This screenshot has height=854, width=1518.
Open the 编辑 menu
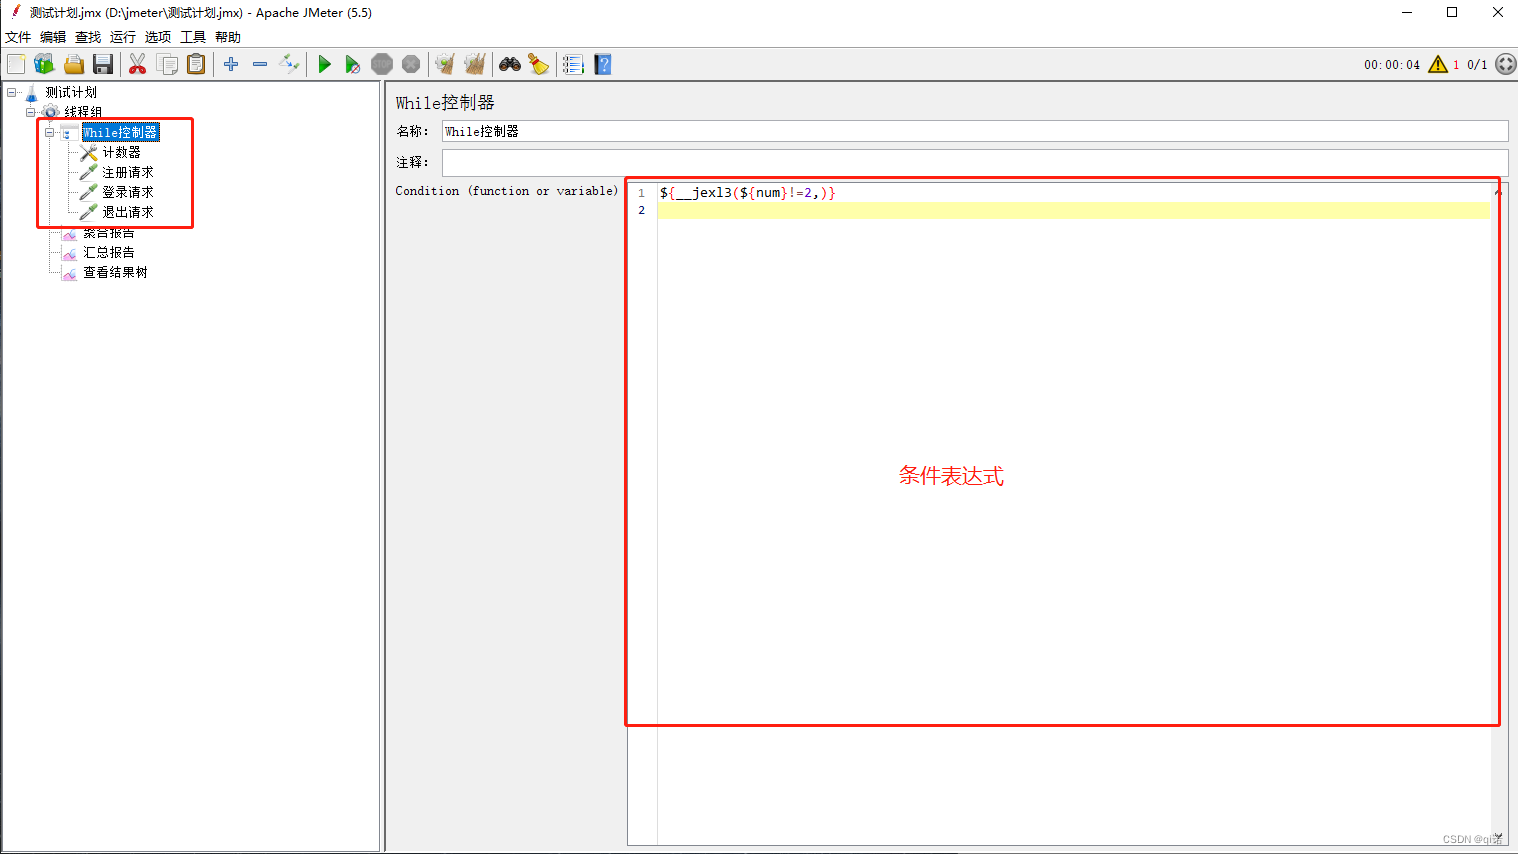click(53, 37)
